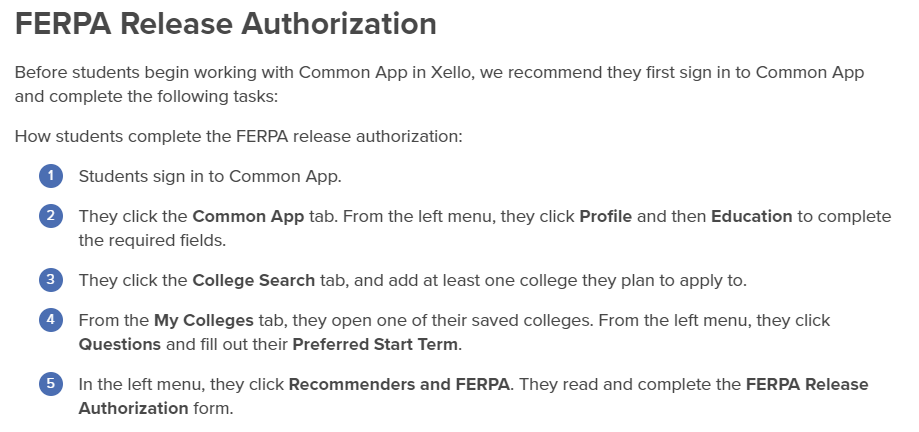Viewport: 919px width, 432px height.
Task: Click the bold Common App text
Action: coord(249,217)
